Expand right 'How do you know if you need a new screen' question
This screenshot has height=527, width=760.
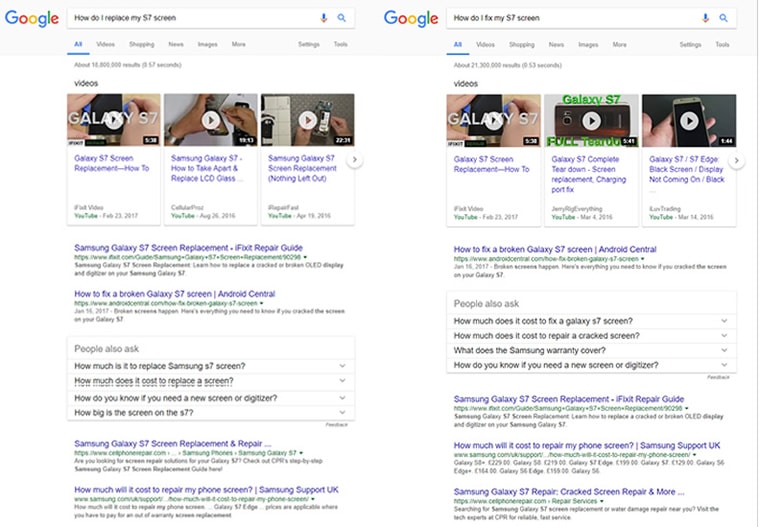tap(591, 365)
